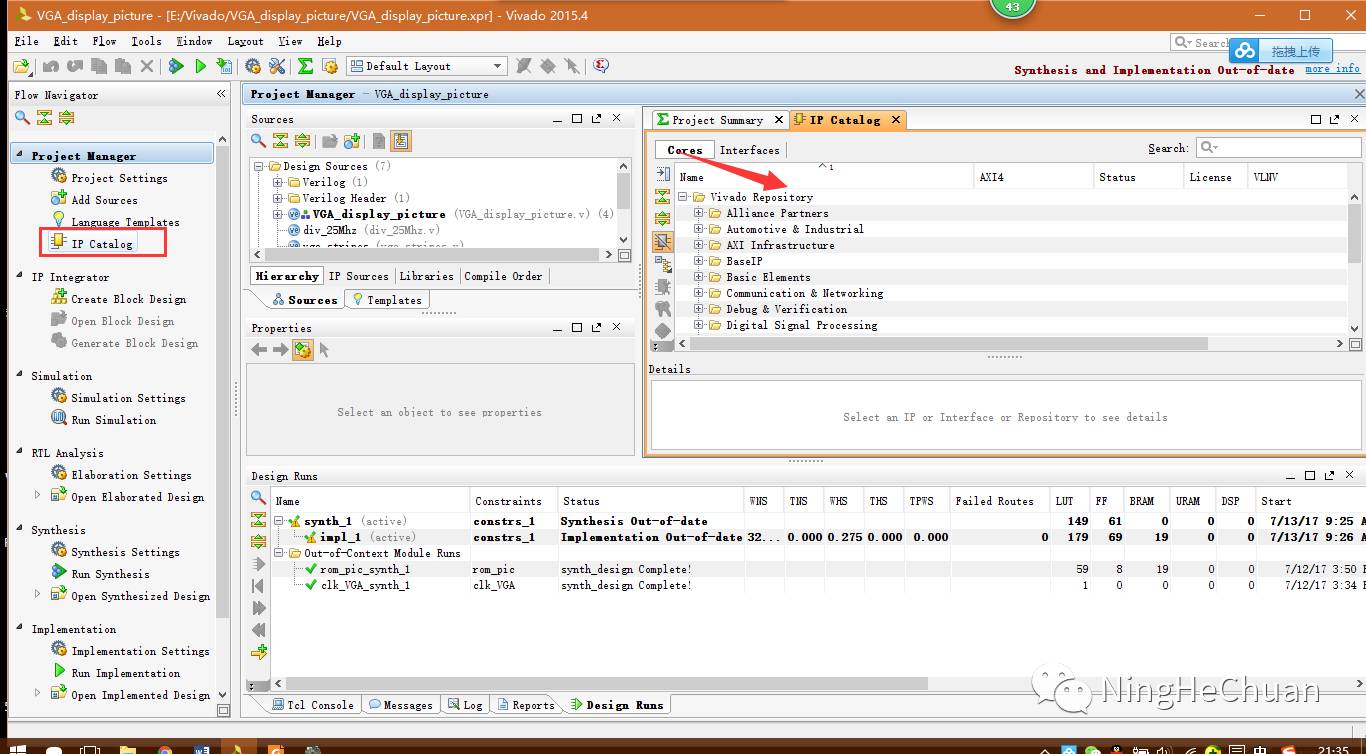Collapse the Flow Navigator with double-arrow icon

pos(221,94)
